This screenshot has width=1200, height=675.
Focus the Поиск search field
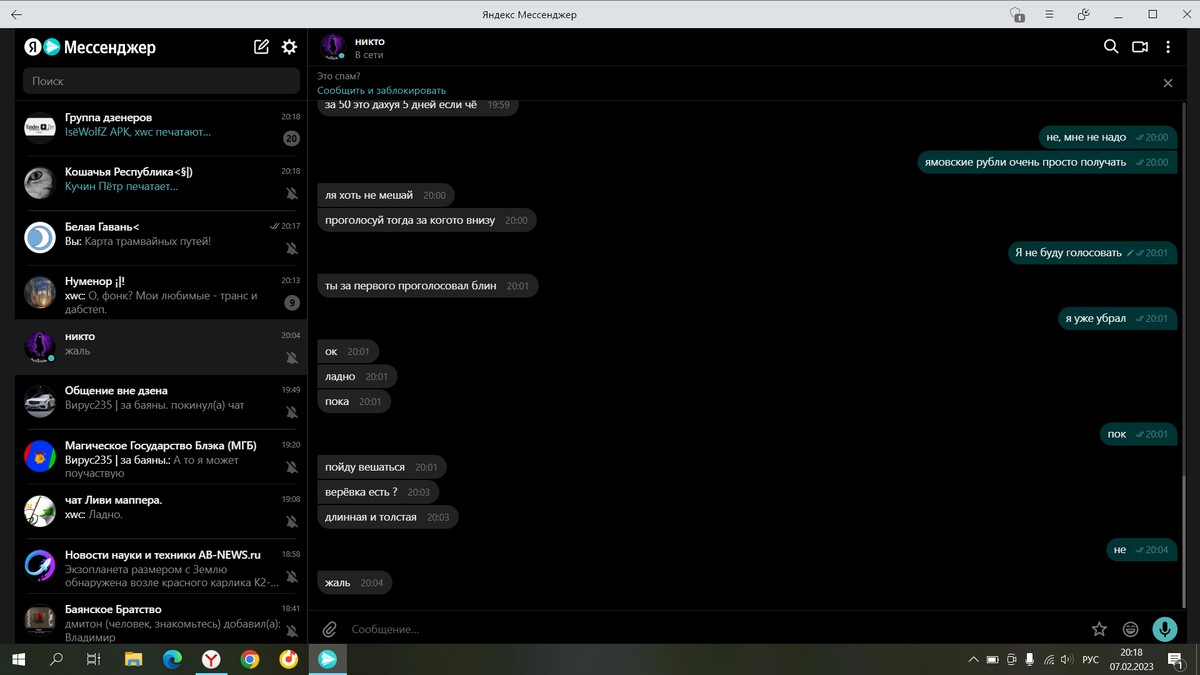(x=161, y=81)
